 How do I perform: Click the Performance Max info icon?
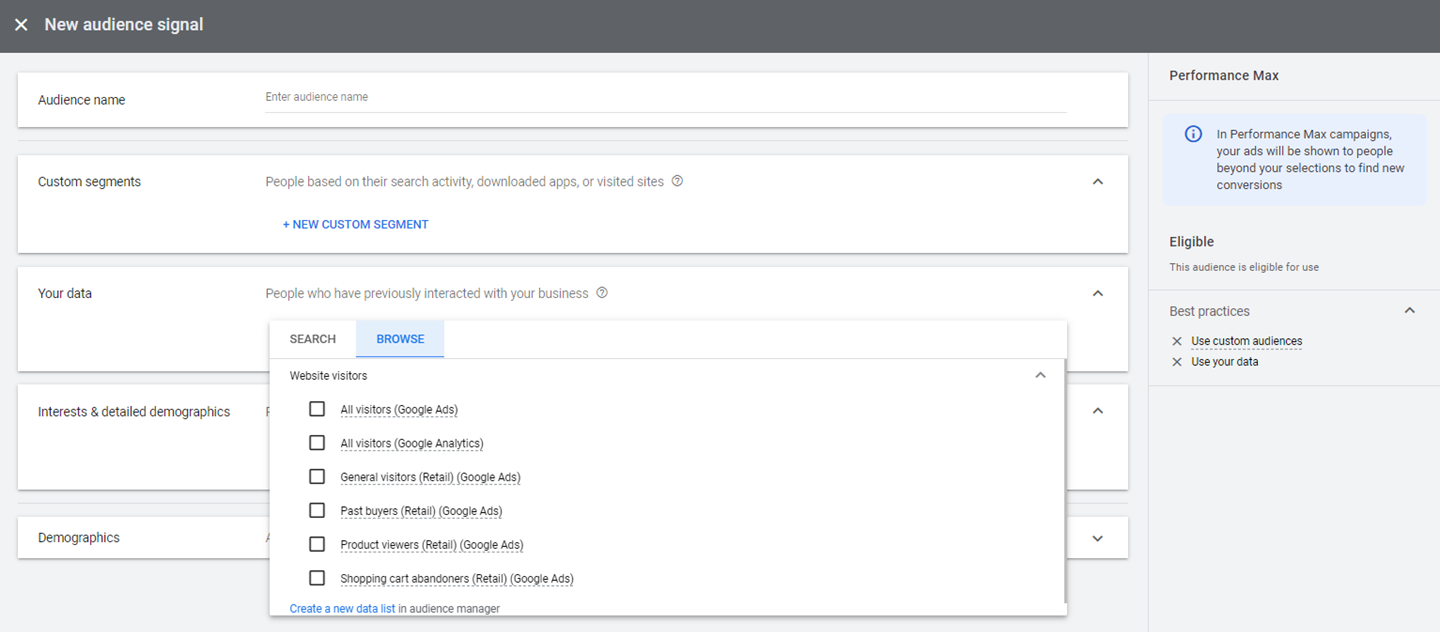pyautogui.click(x=1193, y=134)
